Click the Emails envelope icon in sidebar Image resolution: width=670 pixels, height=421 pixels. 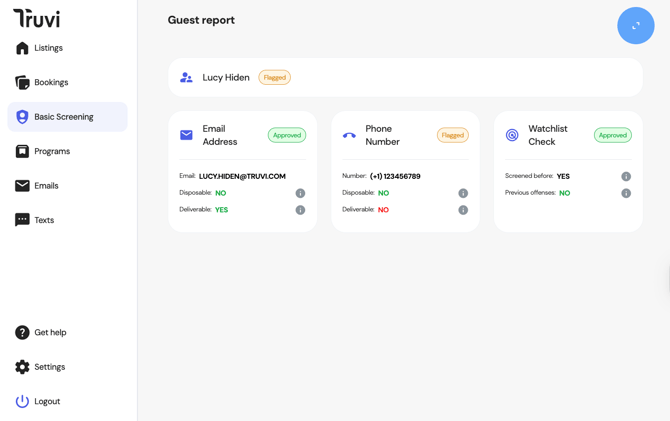(22, 185)
